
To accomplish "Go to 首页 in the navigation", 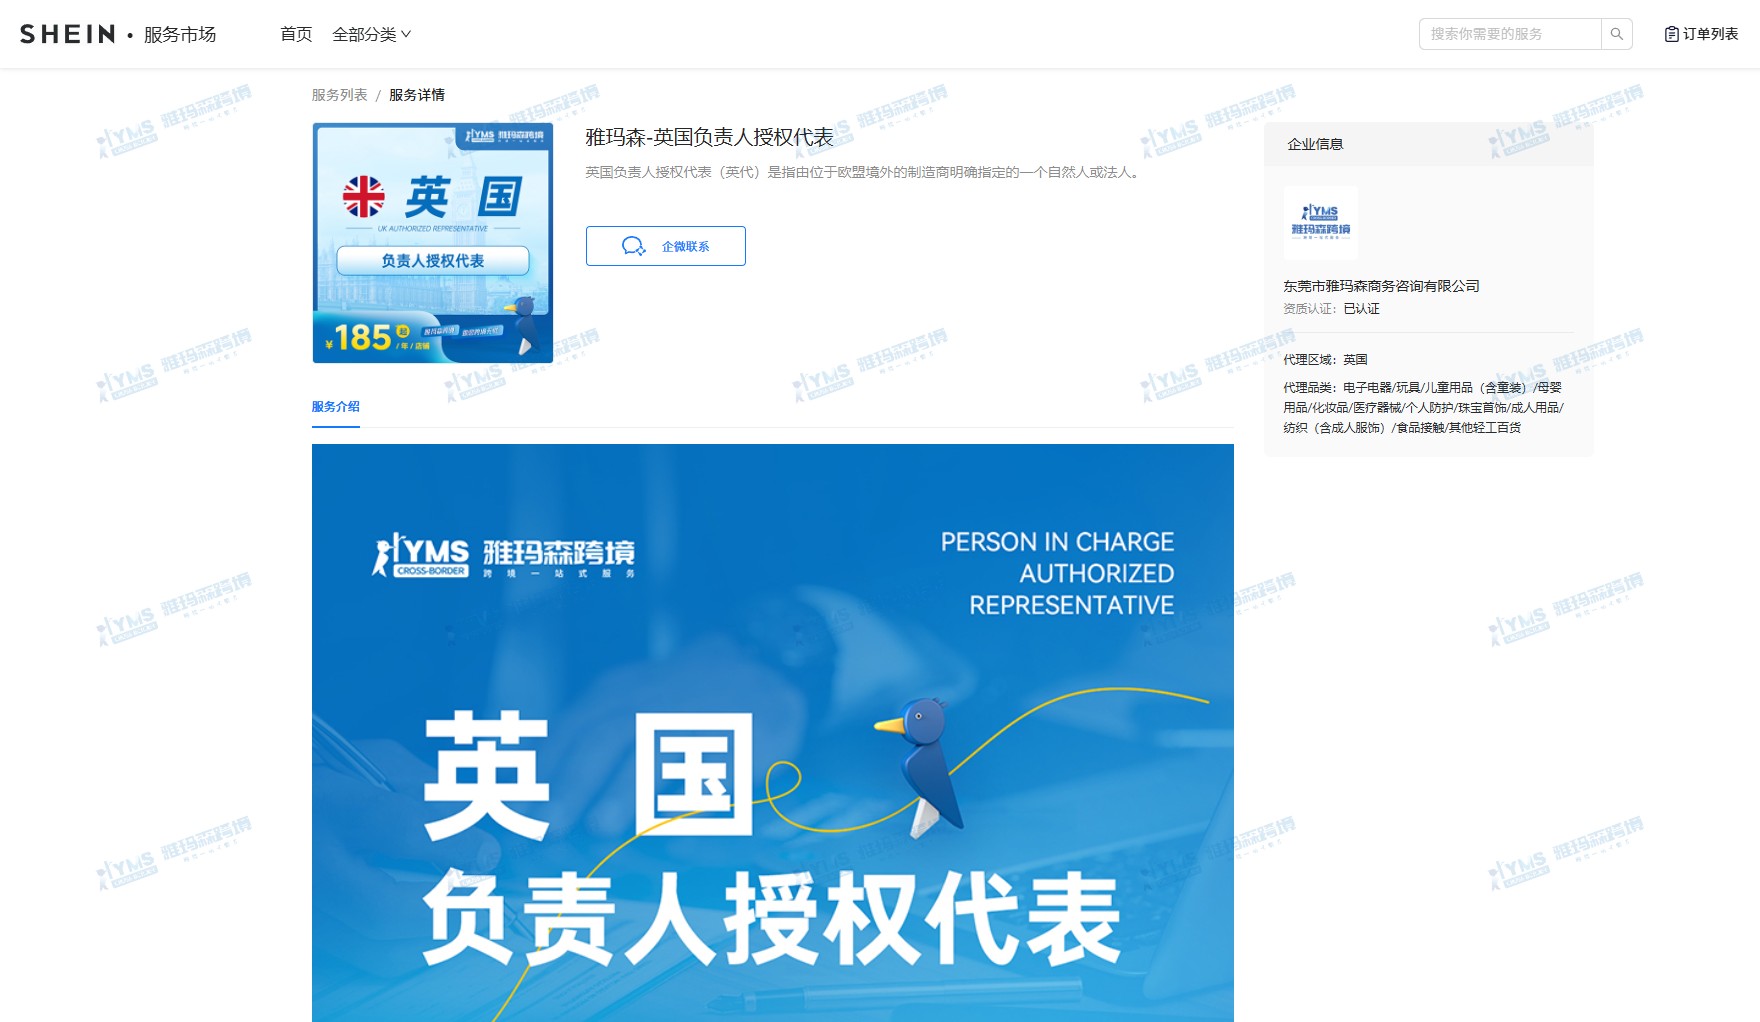I will click(296, 34).
